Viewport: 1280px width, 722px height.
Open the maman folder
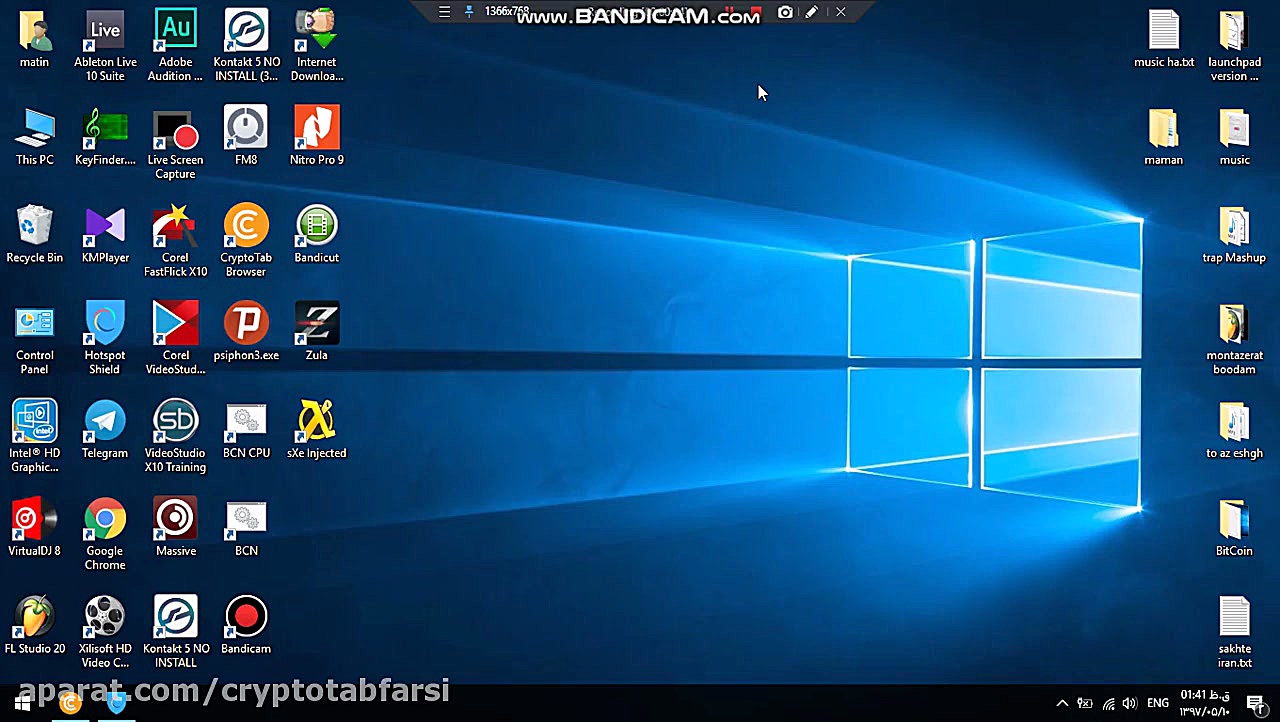1164,137
